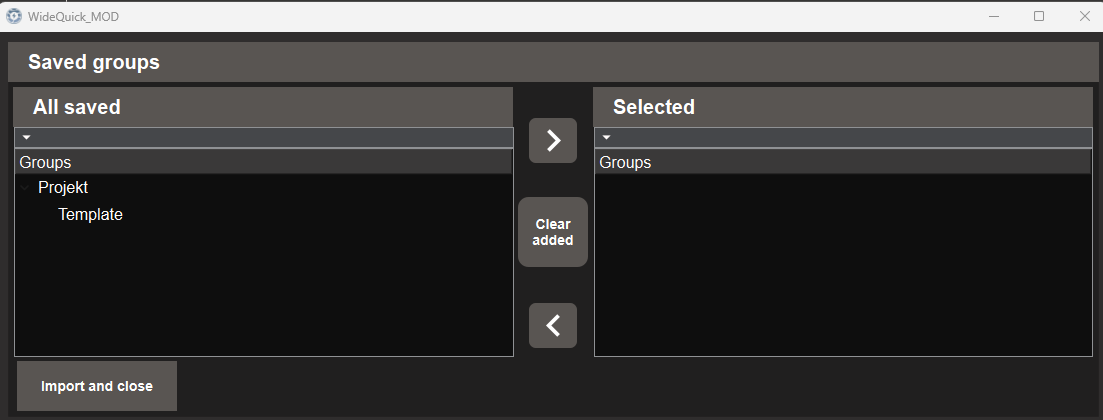The height and width of the screenshot is (420, 1103).
Task: Click the Selected panel title
Action: [653, 107]
